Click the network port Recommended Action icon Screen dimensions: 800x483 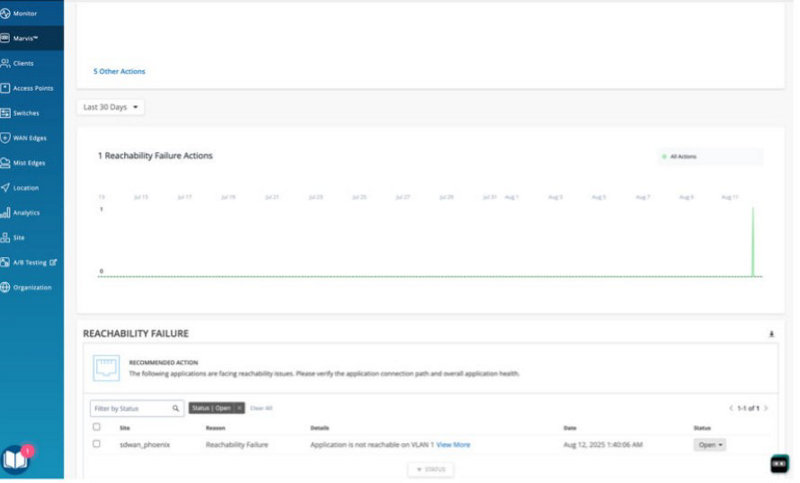[x=106, y=368]
